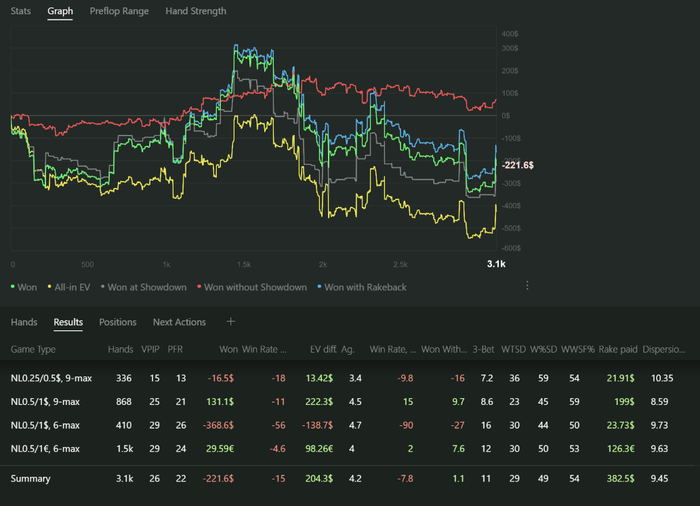Switch to the Positions tab

point(117,322)
